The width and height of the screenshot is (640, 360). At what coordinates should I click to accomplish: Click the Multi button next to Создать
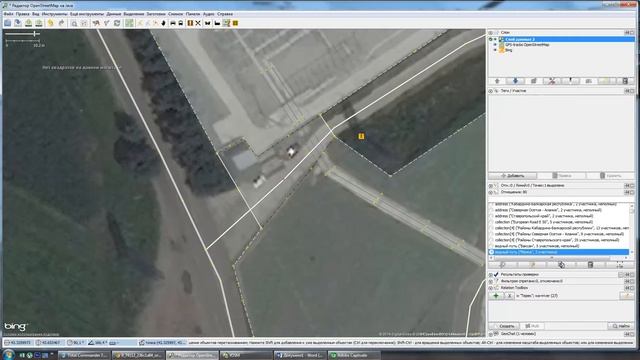[x=532, y=326]
